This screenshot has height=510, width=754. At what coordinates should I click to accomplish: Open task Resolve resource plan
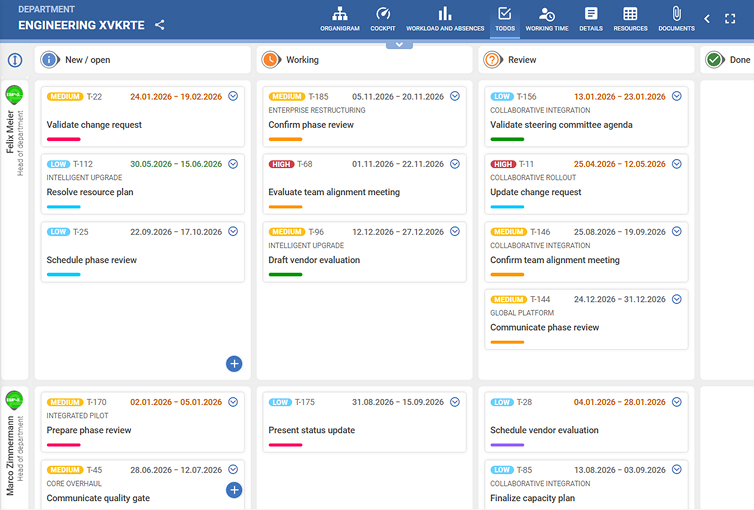click(x=90, y=192)
